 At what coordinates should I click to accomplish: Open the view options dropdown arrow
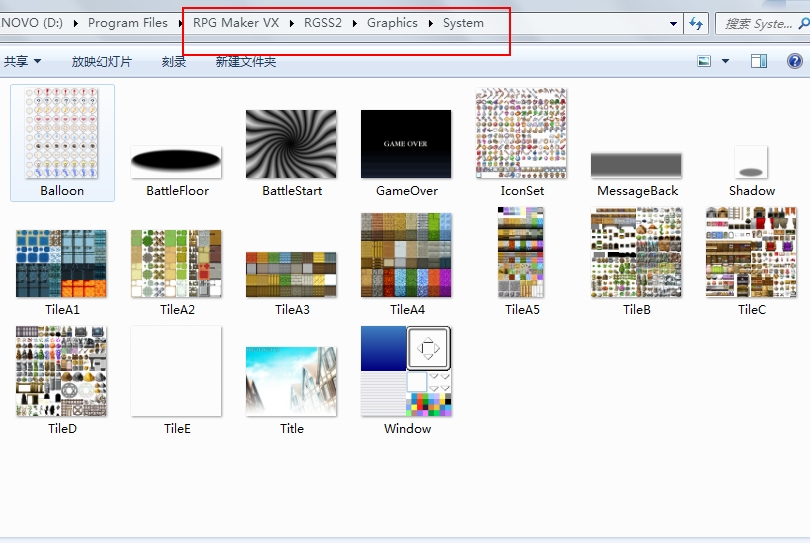725,61
